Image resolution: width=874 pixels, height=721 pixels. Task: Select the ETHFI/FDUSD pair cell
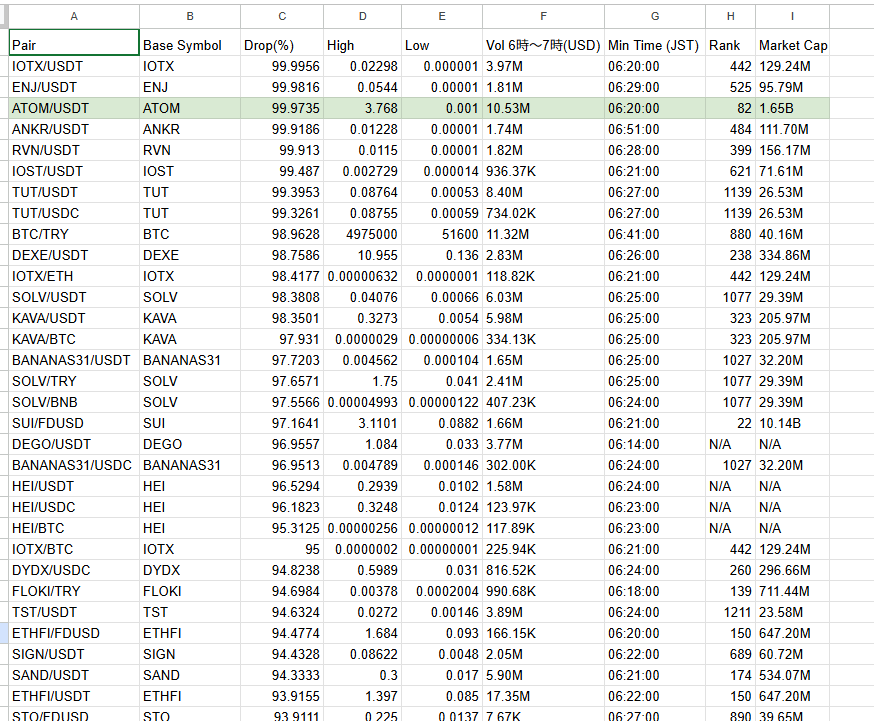74,634
